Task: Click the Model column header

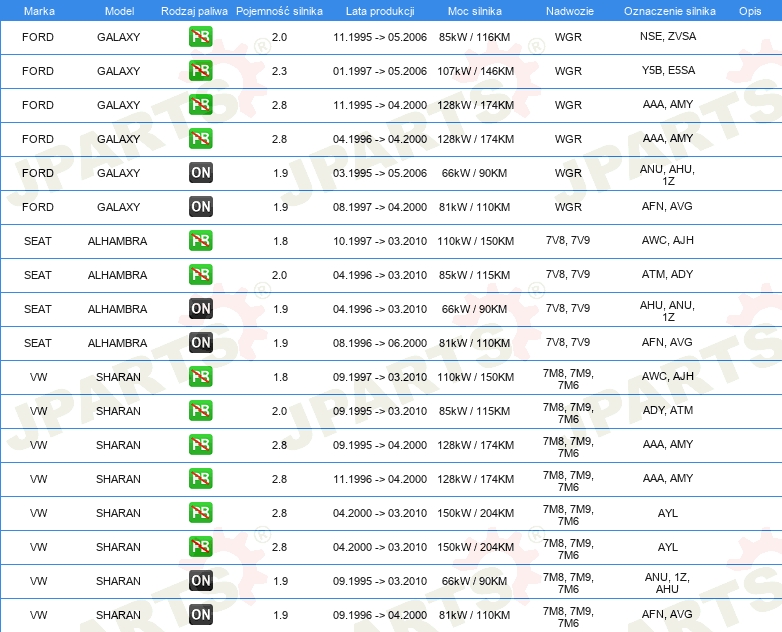Action: point(119,11)
